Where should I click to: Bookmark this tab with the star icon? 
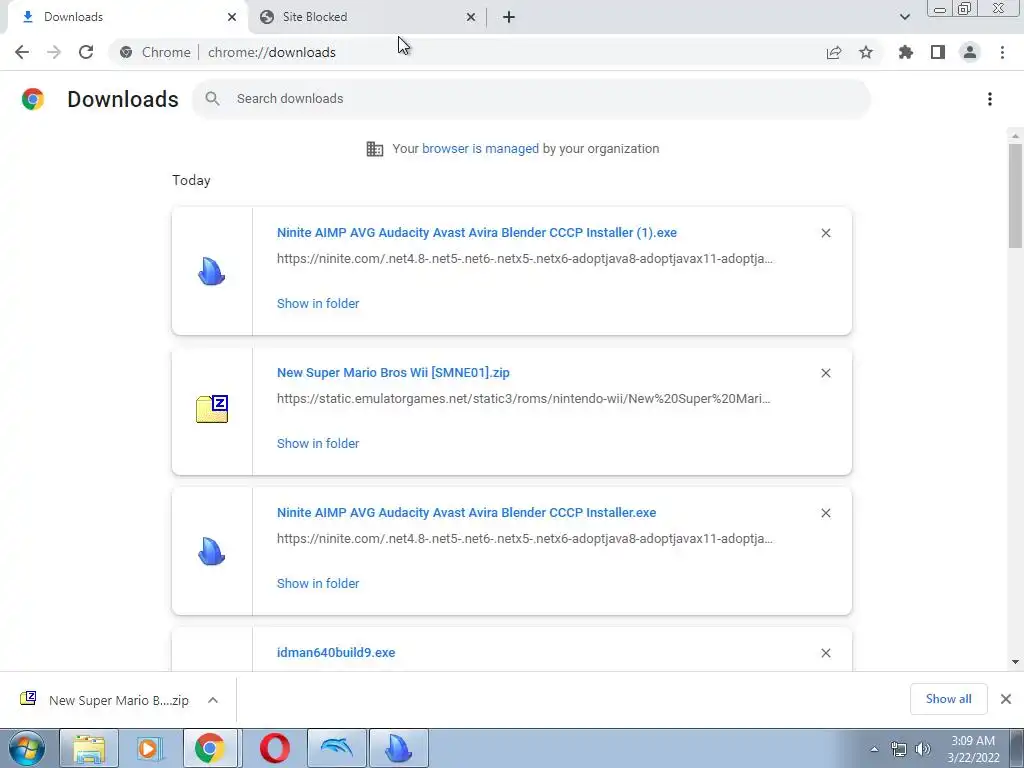(866, 52)
